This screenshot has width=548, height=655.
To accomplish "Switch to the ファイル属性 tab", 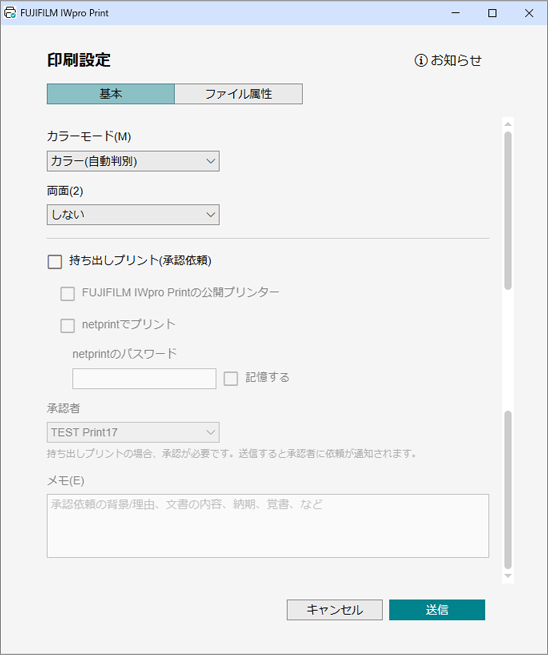I will click(238, 94).
